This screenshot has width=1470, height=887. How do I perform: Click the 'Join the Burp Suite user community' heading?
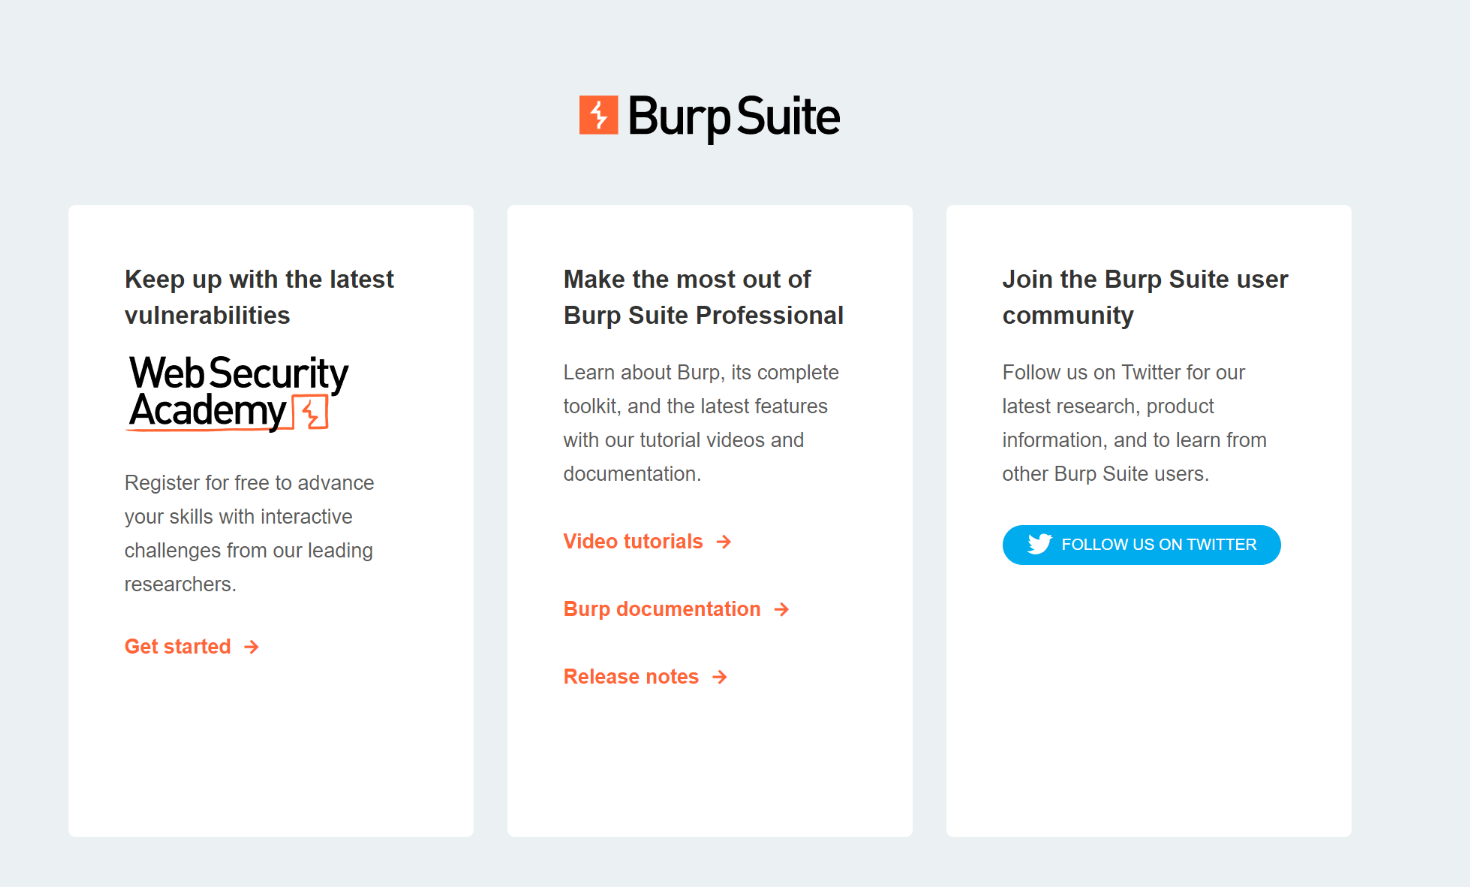tap(1145, 297)
